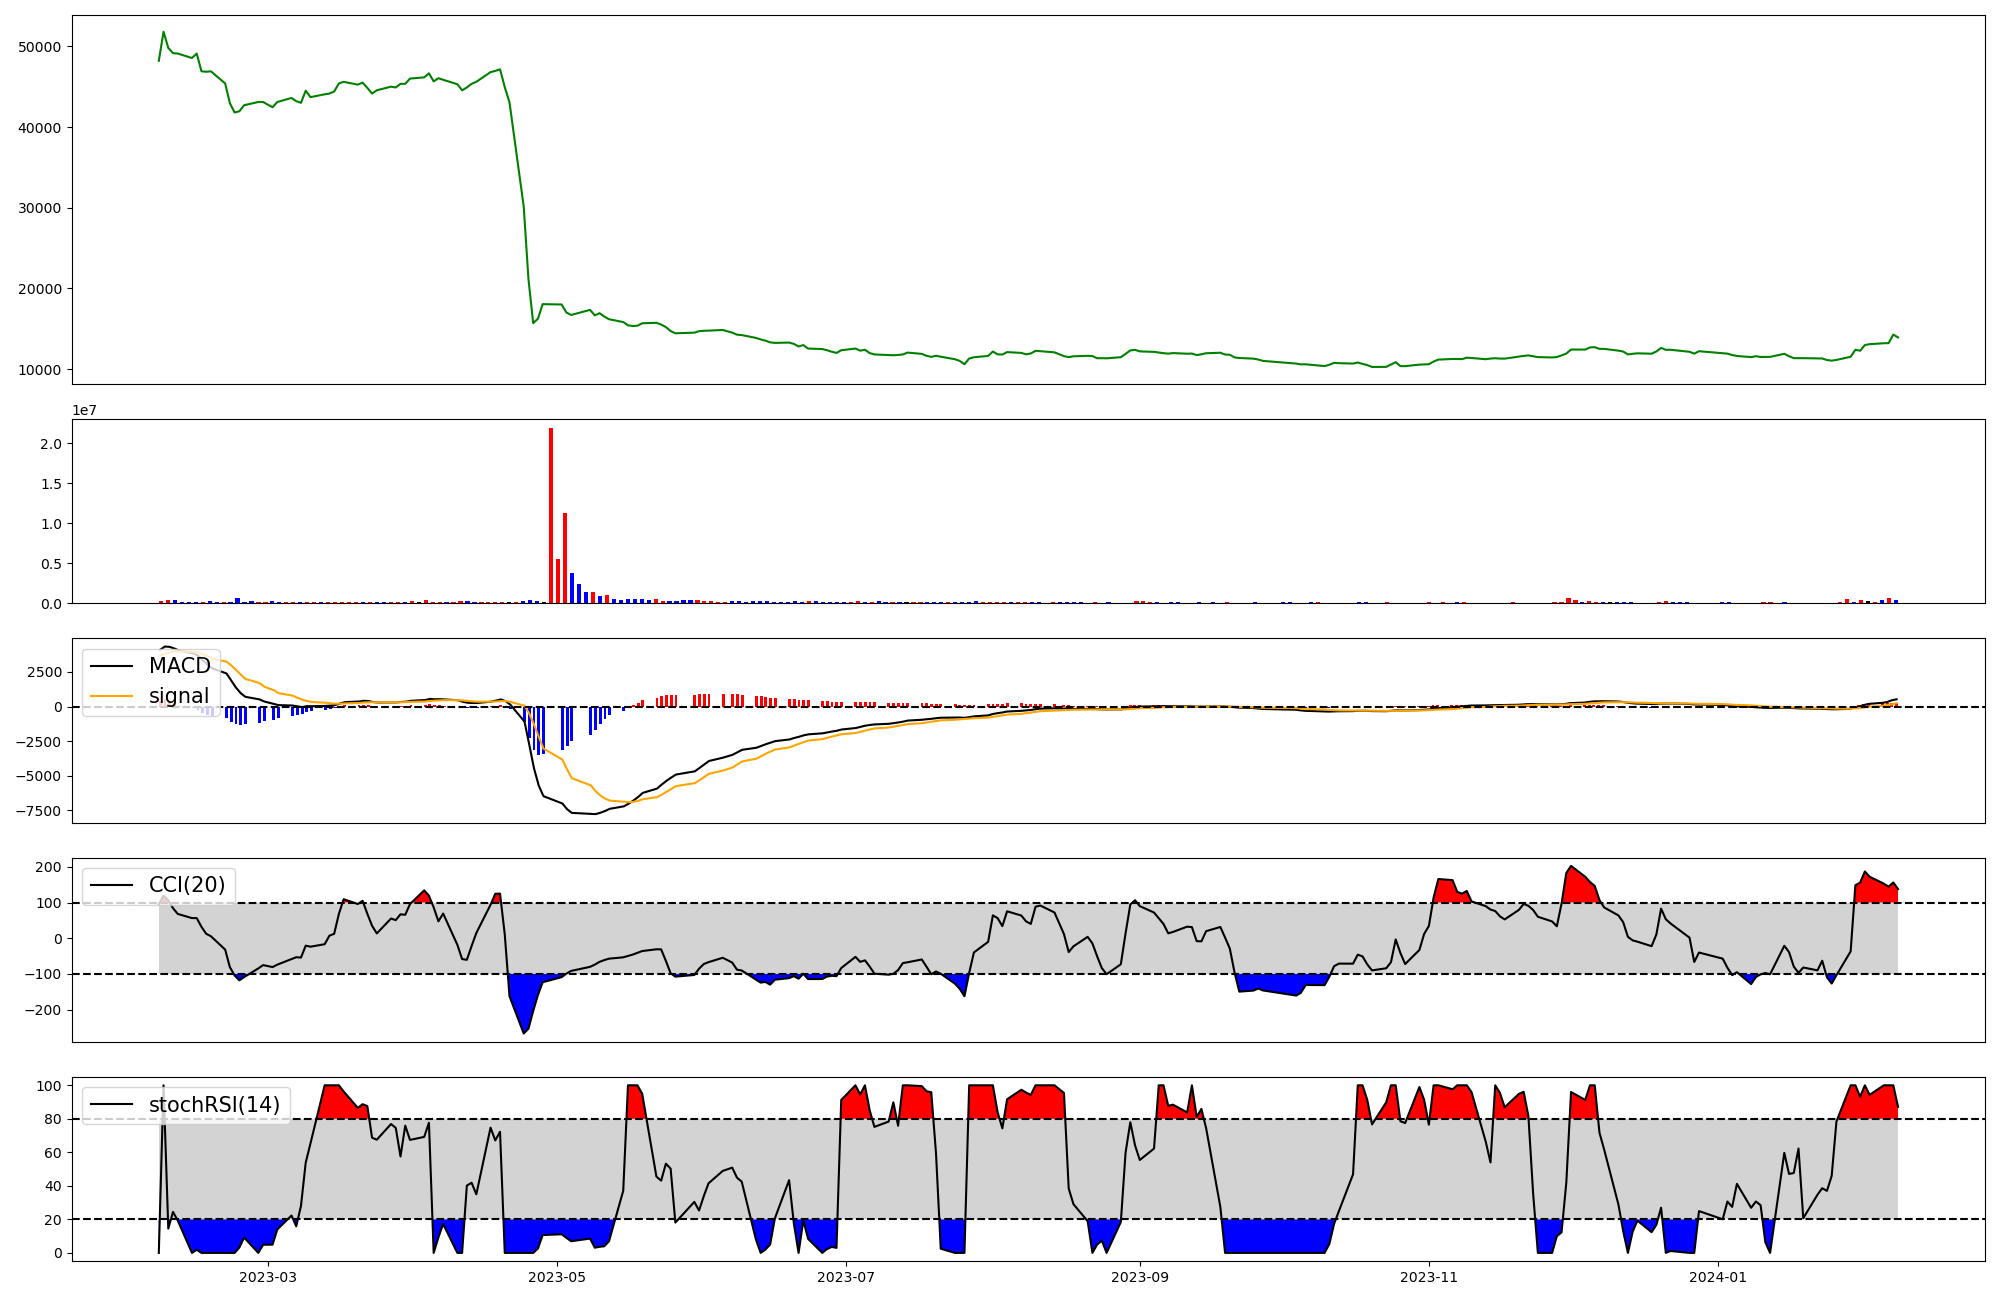Click the -200 tick on CCI axis
The image size is (2000, 1300).
(x=45, y=1010)
